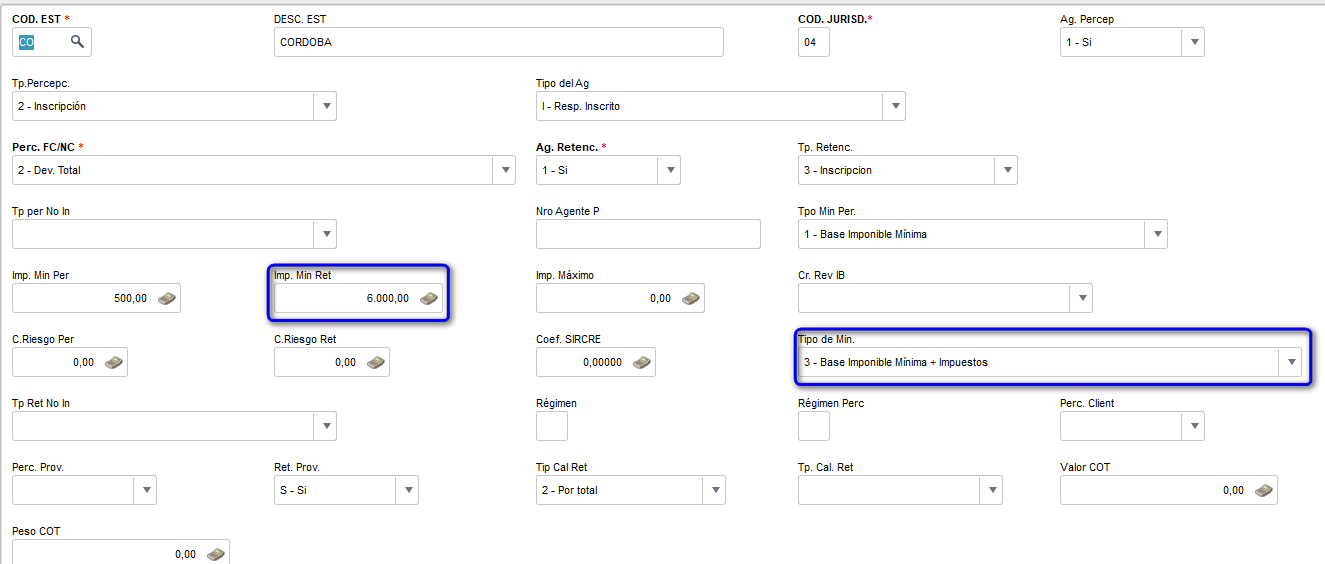Viewport: 1325px width, 564px height.
Task: Open the Perc. FC/NC dropdown
Action: click(x=504, y=170)
